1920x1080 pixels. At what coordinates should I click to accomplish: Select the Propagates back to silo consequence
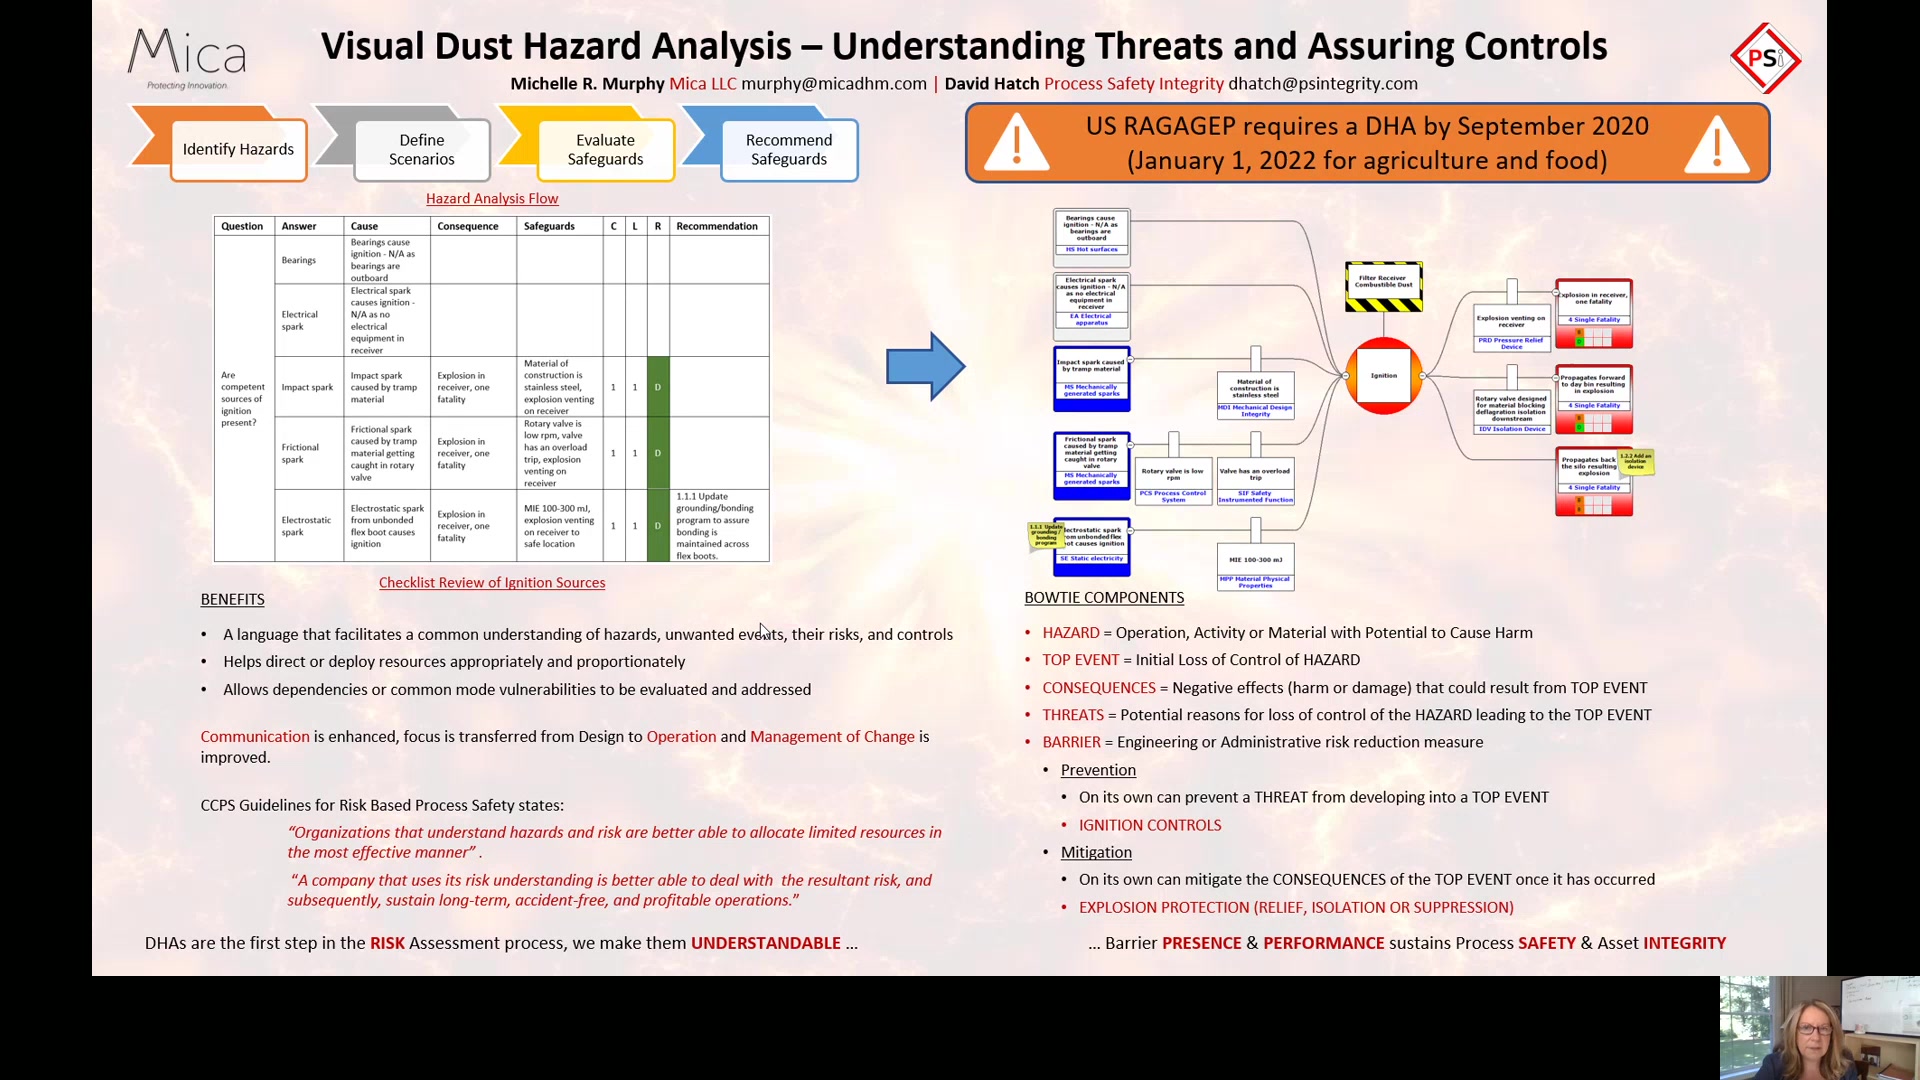1594,482
